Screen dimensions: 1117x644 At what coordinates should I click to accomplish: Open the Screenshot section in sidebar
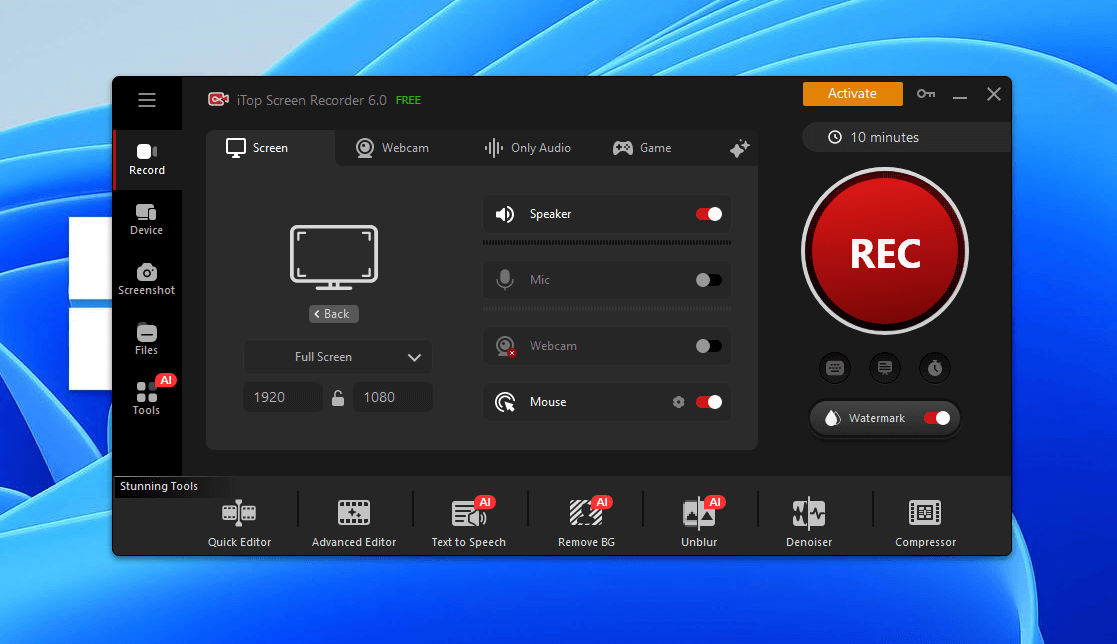pos(147,279)
